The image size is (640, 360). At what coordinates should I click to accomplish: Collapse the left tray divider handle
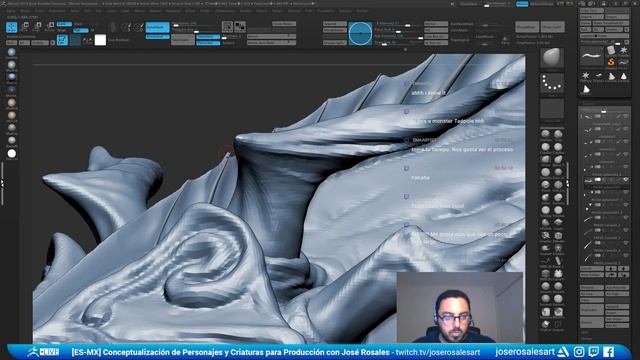tap(2, 184)
